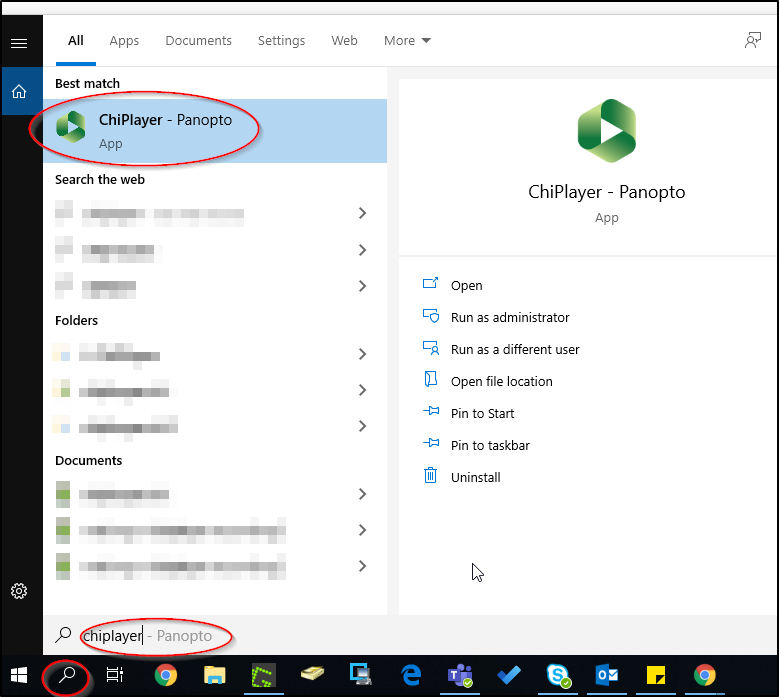The height and width of the screenshot is (697, 779).
Task: Choose Run as administrator
Action: (510, 317)
